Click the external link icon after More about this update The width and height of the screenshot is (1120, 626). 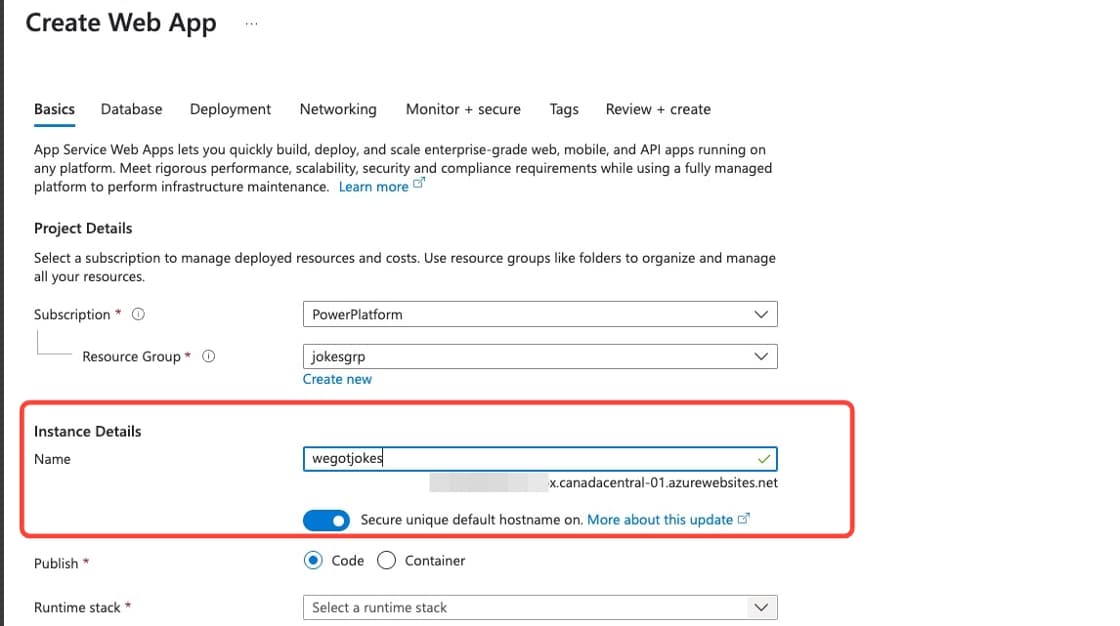[x=744, y=518]
